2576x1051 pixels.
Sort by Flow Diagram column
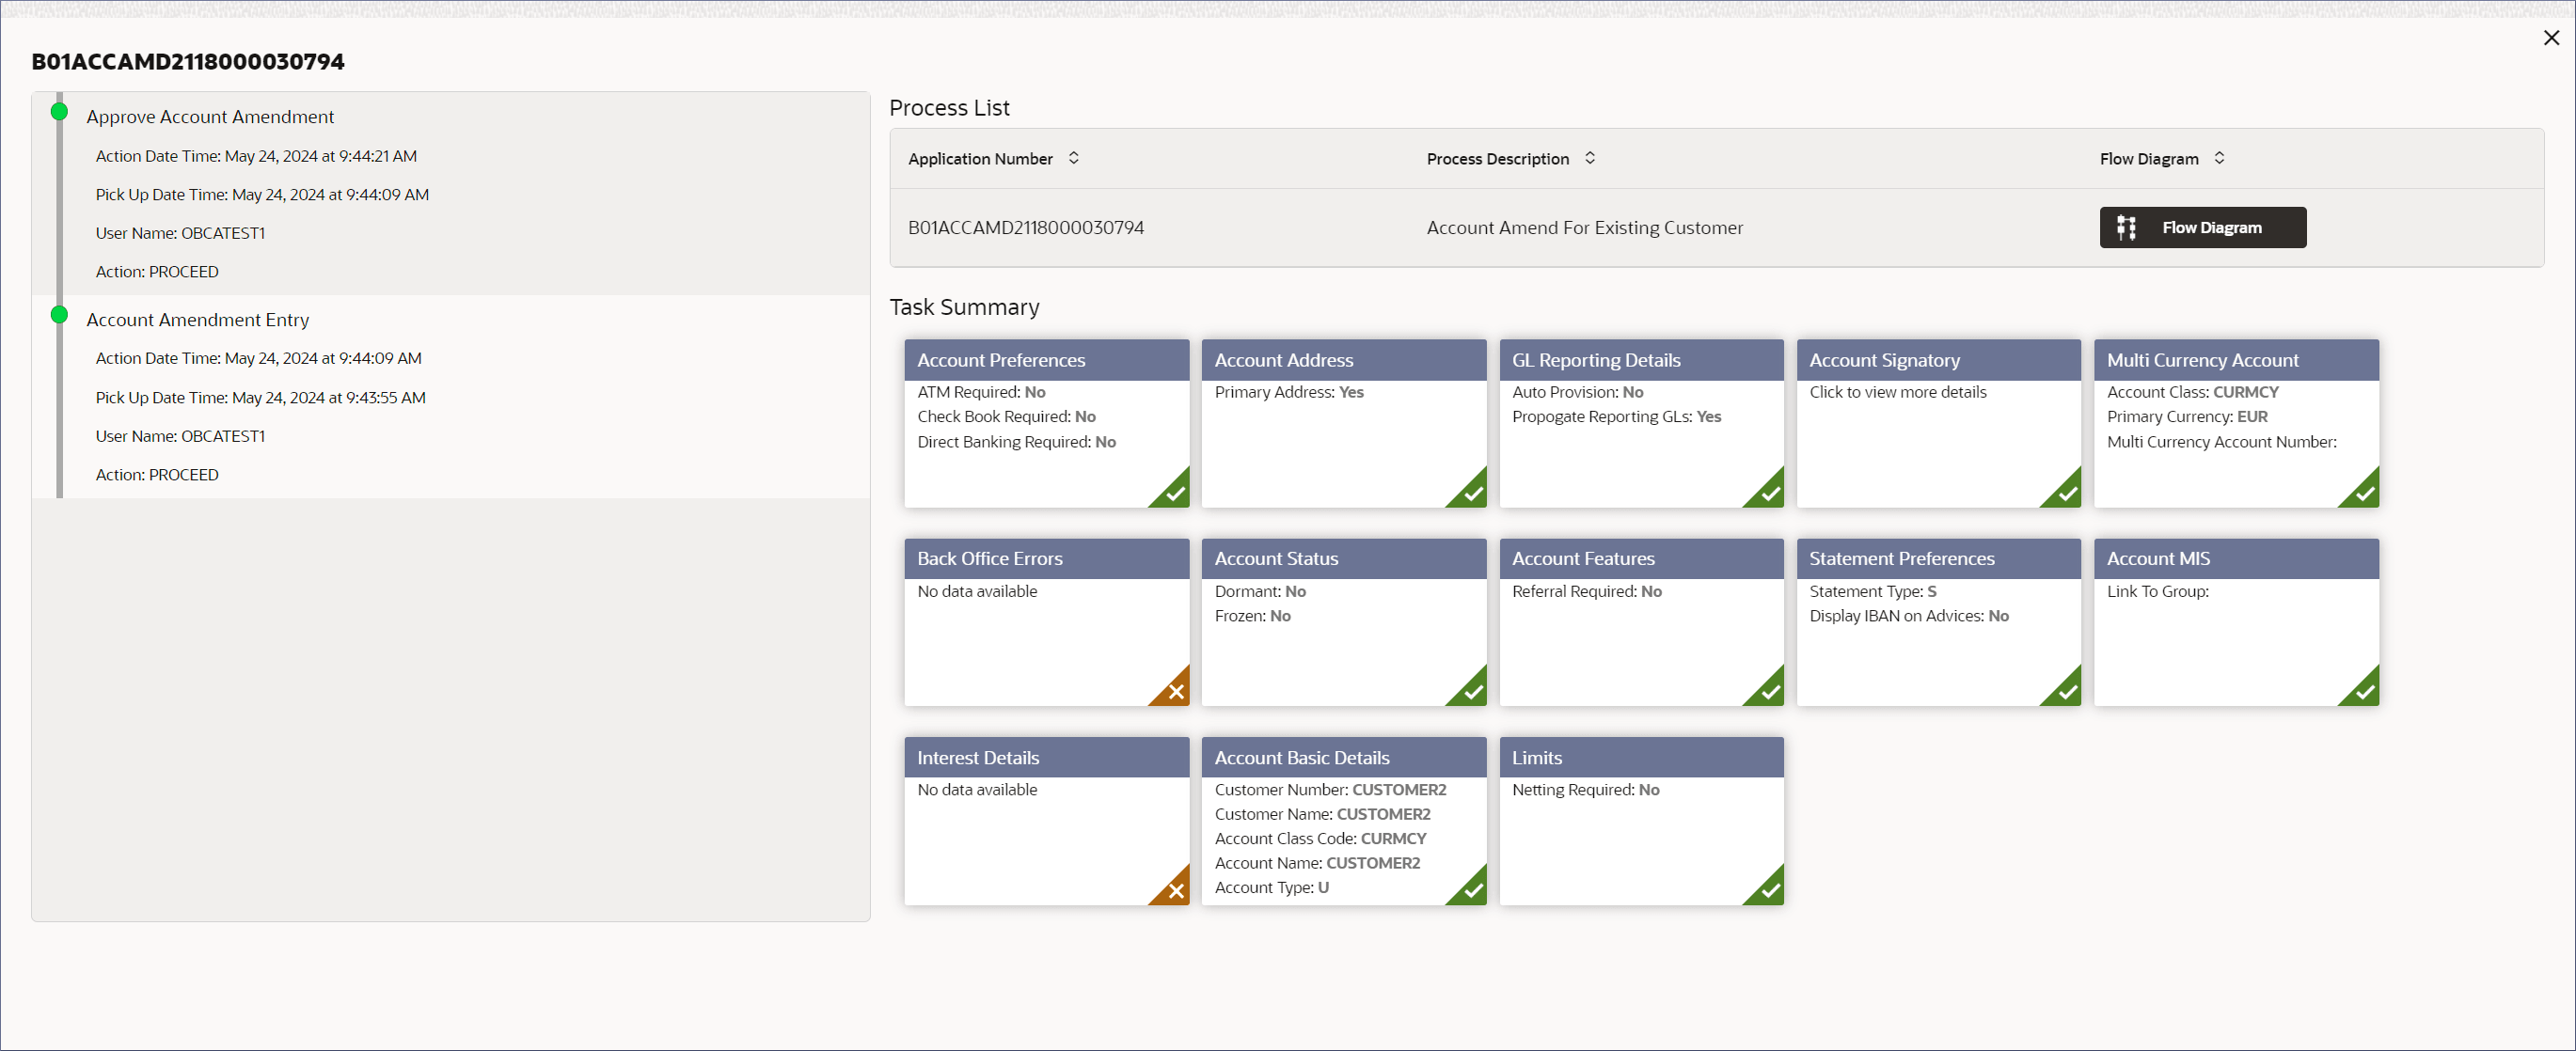(x=2218, y=158)
